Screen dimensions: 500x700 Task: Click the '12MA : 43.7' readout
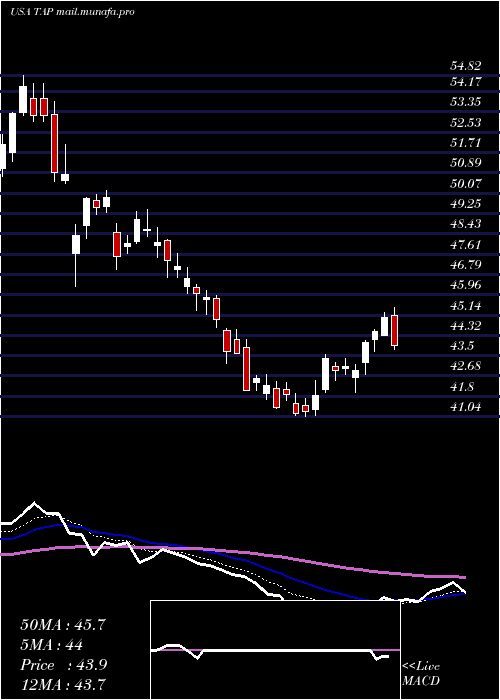(x=63, y=685)
